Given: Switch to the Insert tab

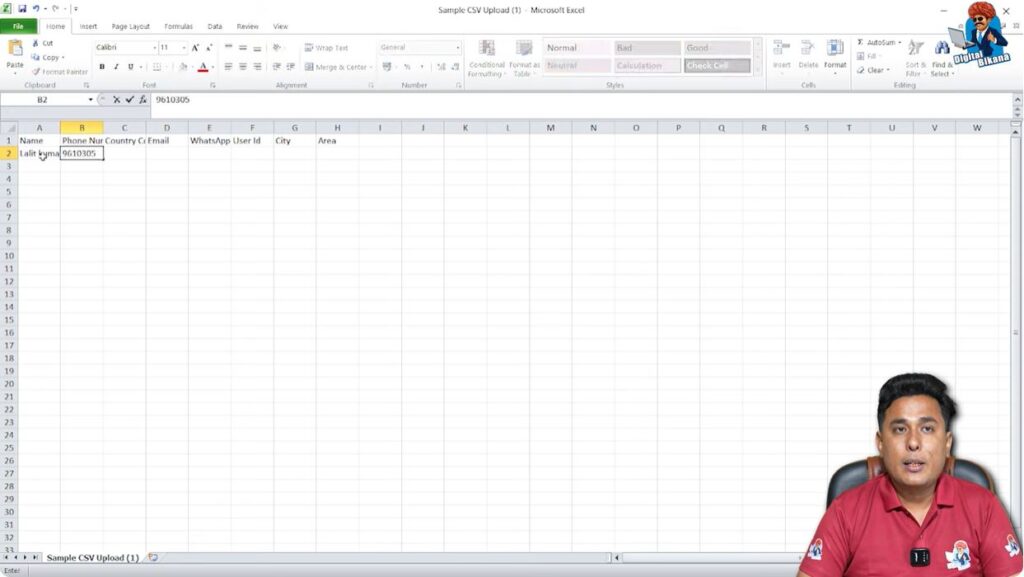Looking at the screenshot, I should (x=88, y=27).
